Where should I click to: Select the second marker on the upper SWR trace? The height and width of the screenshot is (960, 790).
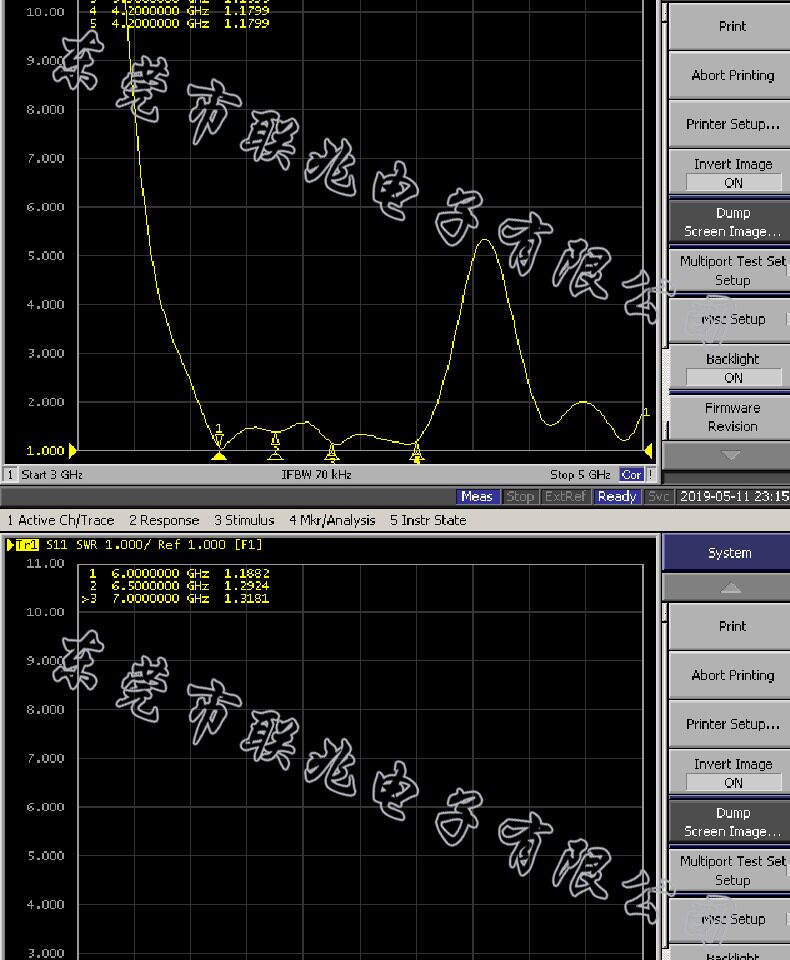pyautogui.click(x=276, y=445)
